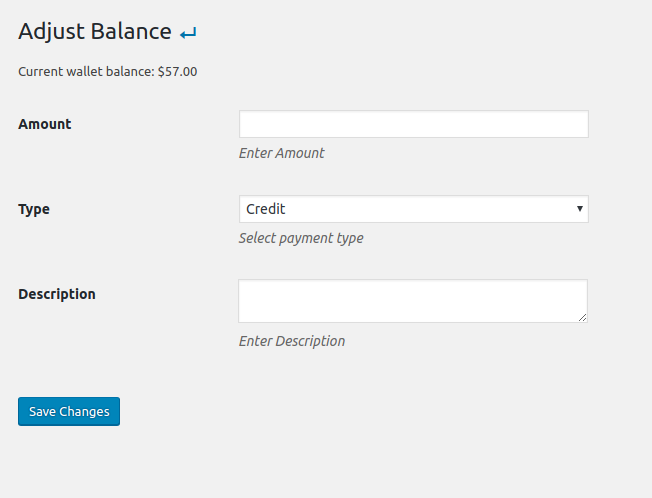This screenshot has width=652, height=498.
Task: Click the bold Description field label
Action: [x=57, y=294]
